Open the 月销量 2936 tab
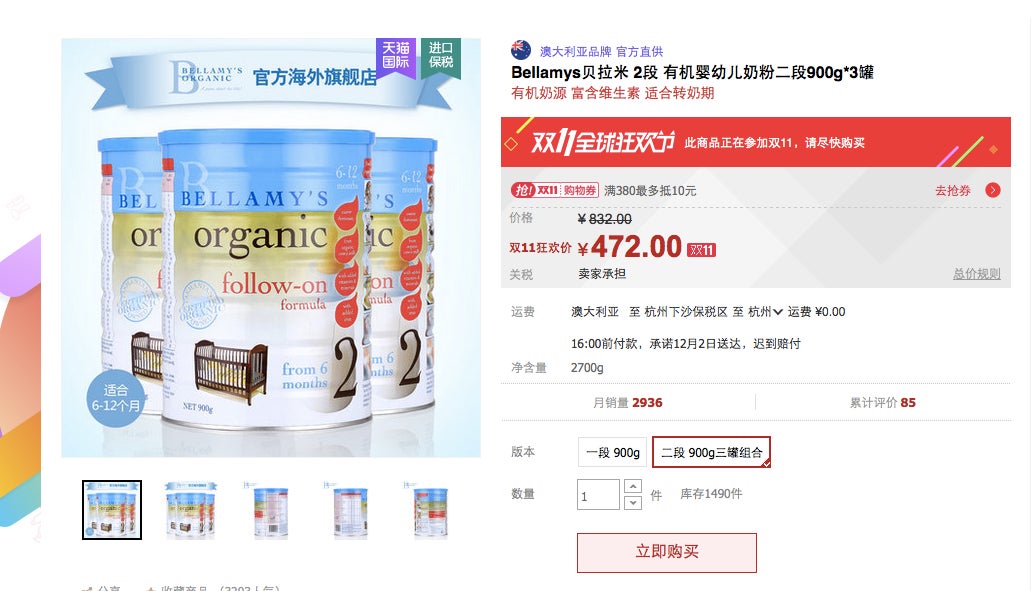This screenshot has width=1032, height=591. coord(628,402)
